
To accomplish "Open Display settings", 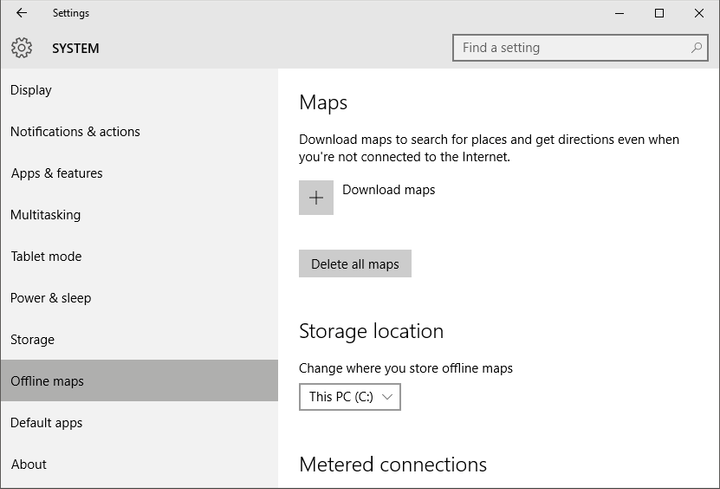I will click(x=139, y=90).
